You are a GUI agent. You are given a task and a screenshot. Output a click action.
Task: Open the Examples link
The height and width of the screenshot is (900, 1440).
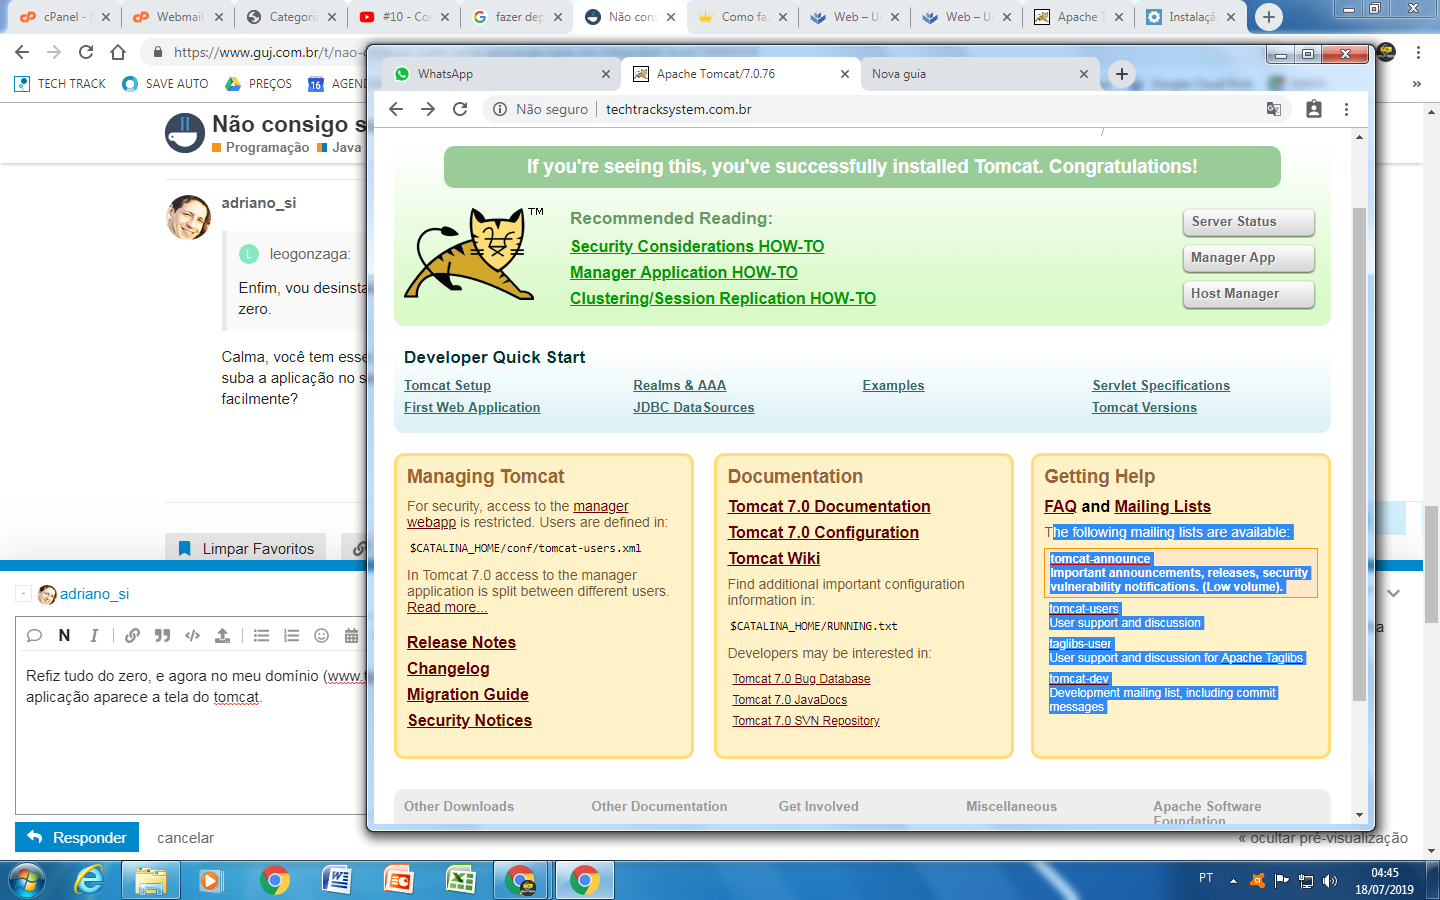point(893,385)
